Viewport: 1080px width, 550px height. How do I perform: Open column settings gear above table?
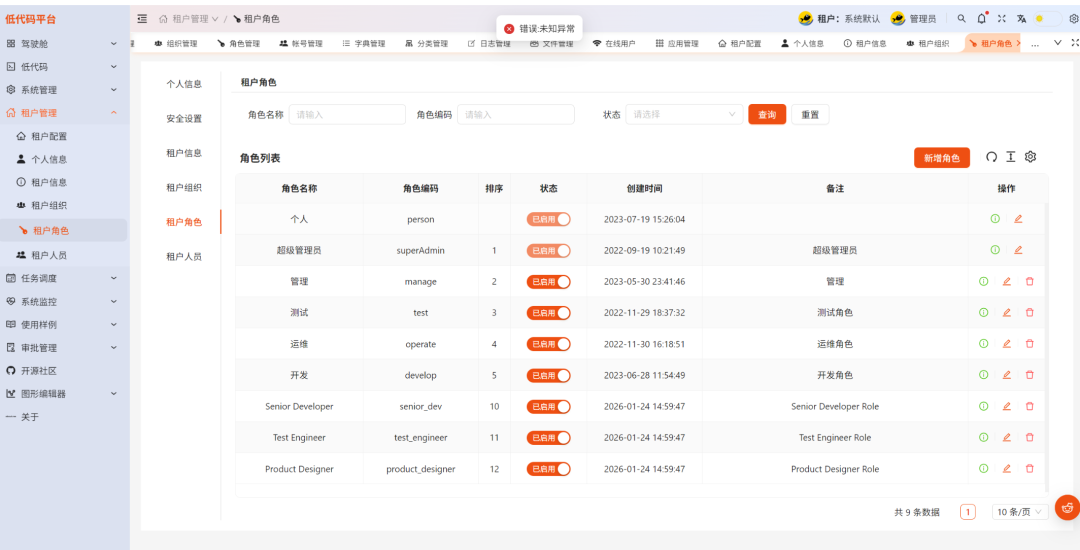1030,157
